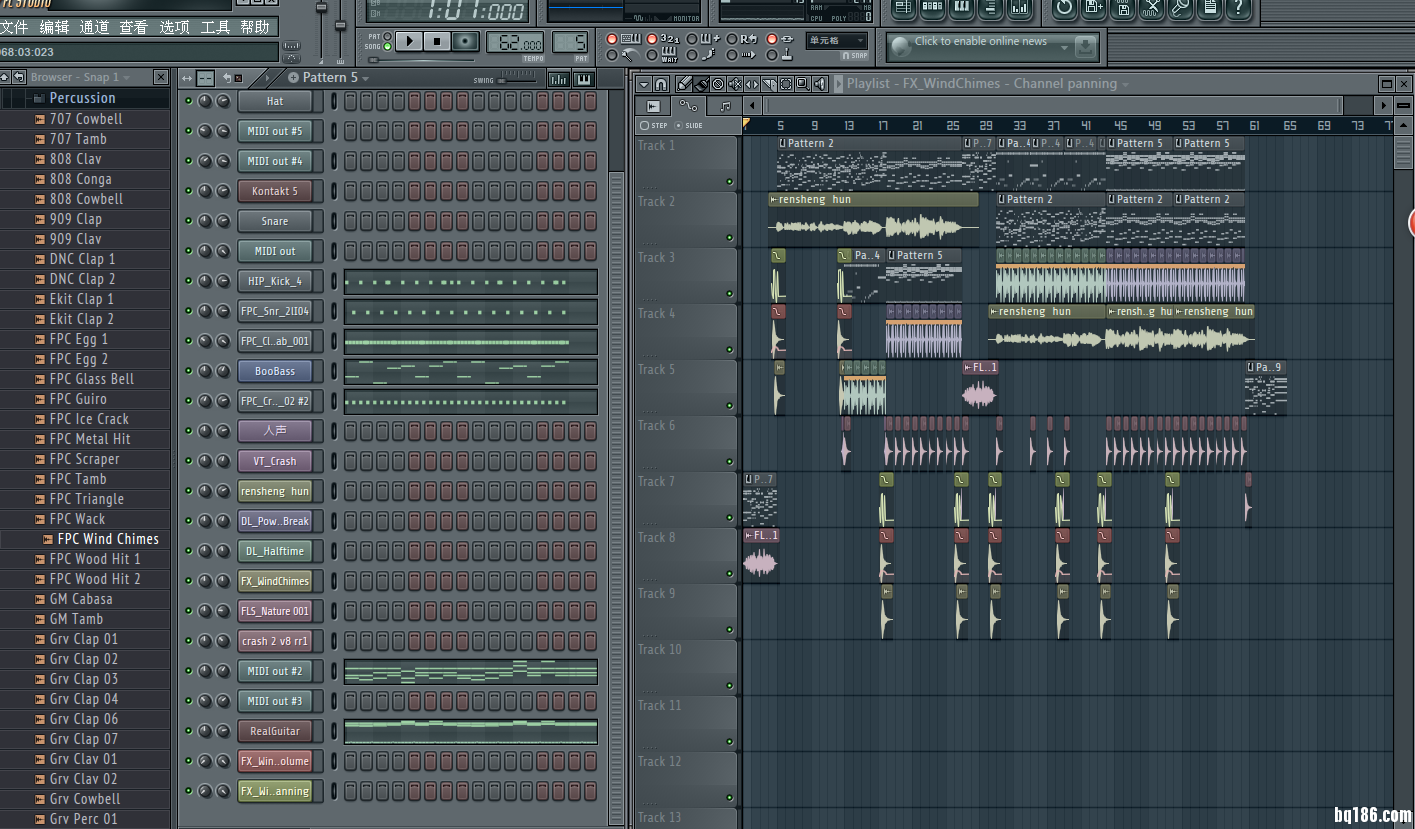This screenshot has width=1415, height=829.
Task: Open the step sequencer from top toolbar
Action: (932, 9)
